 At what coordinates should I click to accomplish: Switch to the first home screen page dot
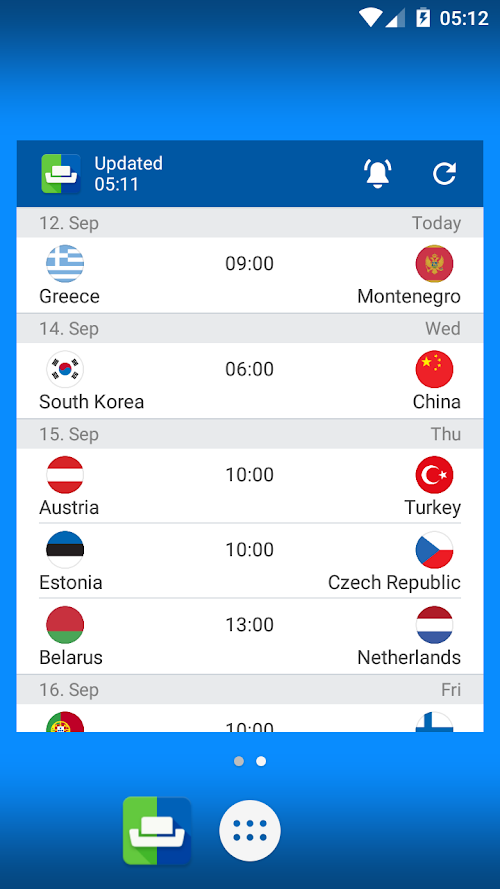pyautogui.click(x=239, y=761)
